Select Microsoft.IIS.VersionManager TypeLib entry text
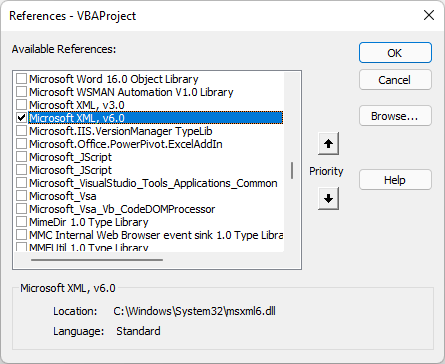 (x=121, y=131)
